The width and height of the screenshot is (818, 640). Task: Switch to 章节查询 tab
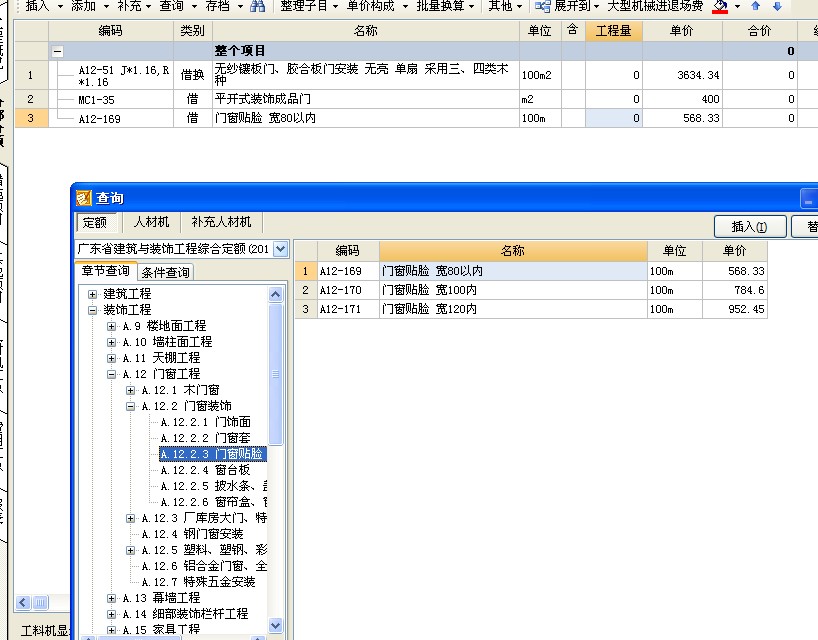(106, 271)
